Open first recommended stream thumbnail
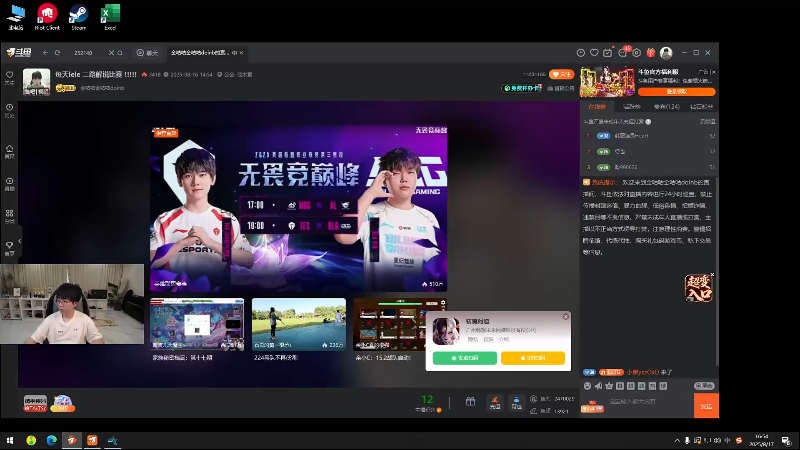This screenshot has width=800, height=450. pyautogui.click(x=197, y=324)
